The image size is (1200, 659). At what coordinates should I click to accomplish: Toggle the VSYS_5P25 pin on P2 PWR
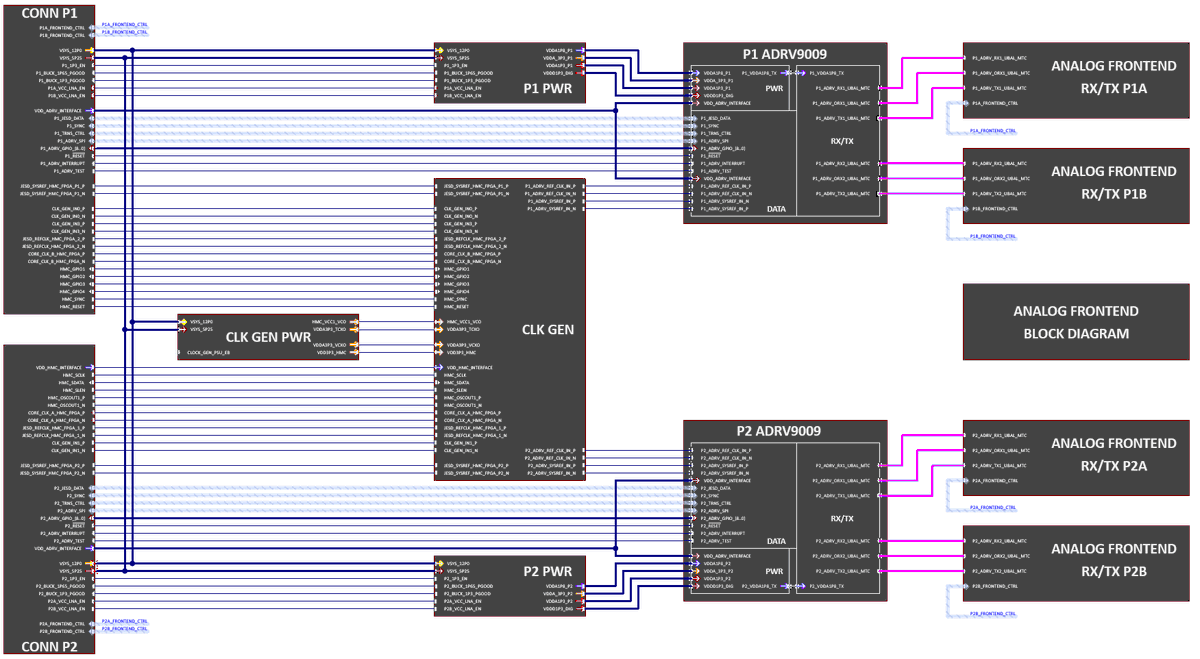tap(438, 570)
